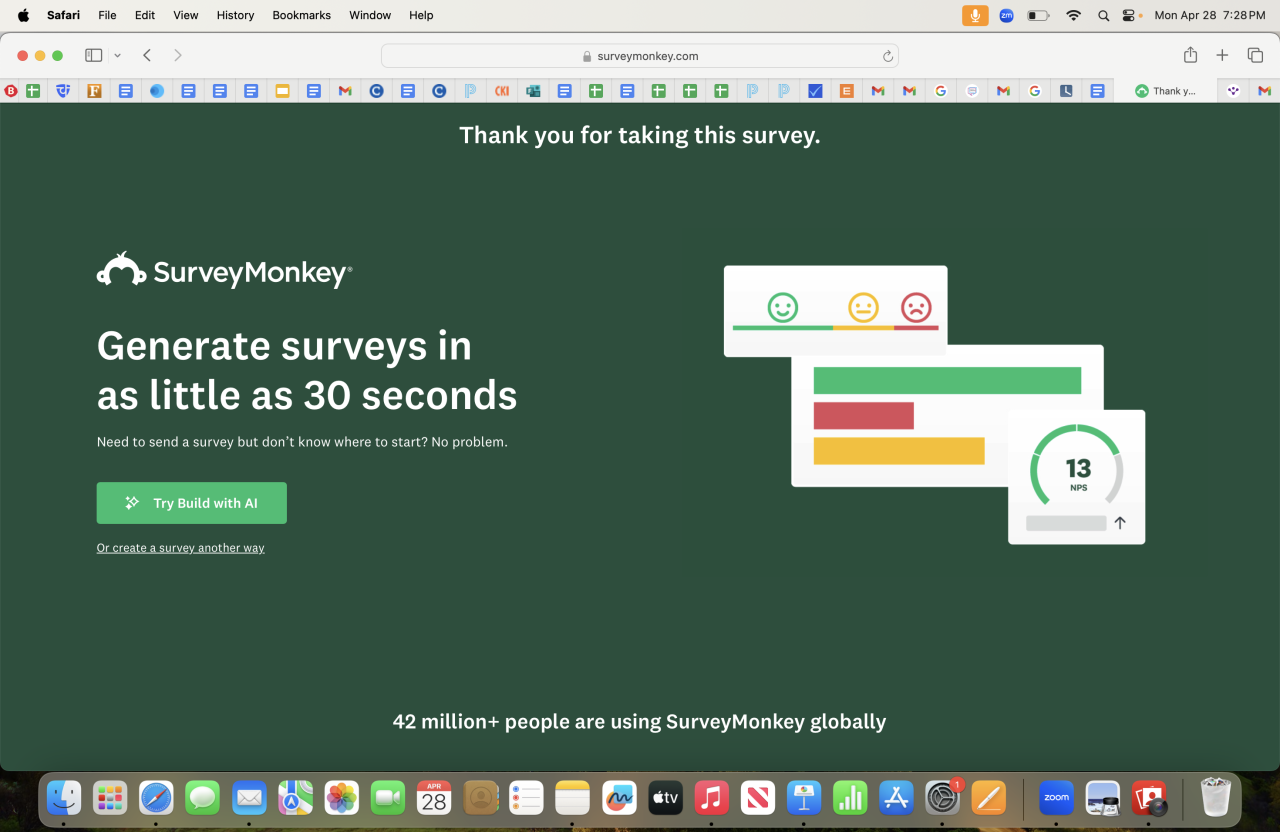Click the '42 million+ people are using SurveyMonkey globally' text
This screenshot has width=1280, height=832.
pyautogui.click(x=640, y=722)
